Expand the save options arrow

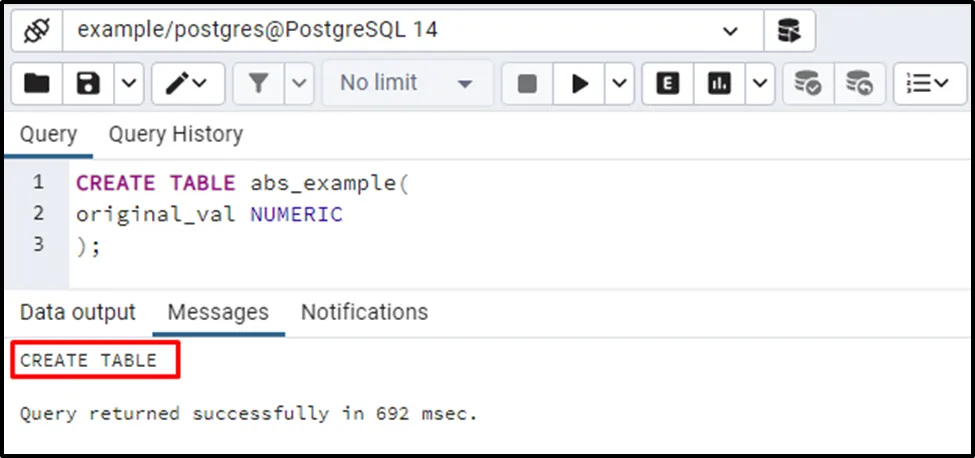(129, 84)
